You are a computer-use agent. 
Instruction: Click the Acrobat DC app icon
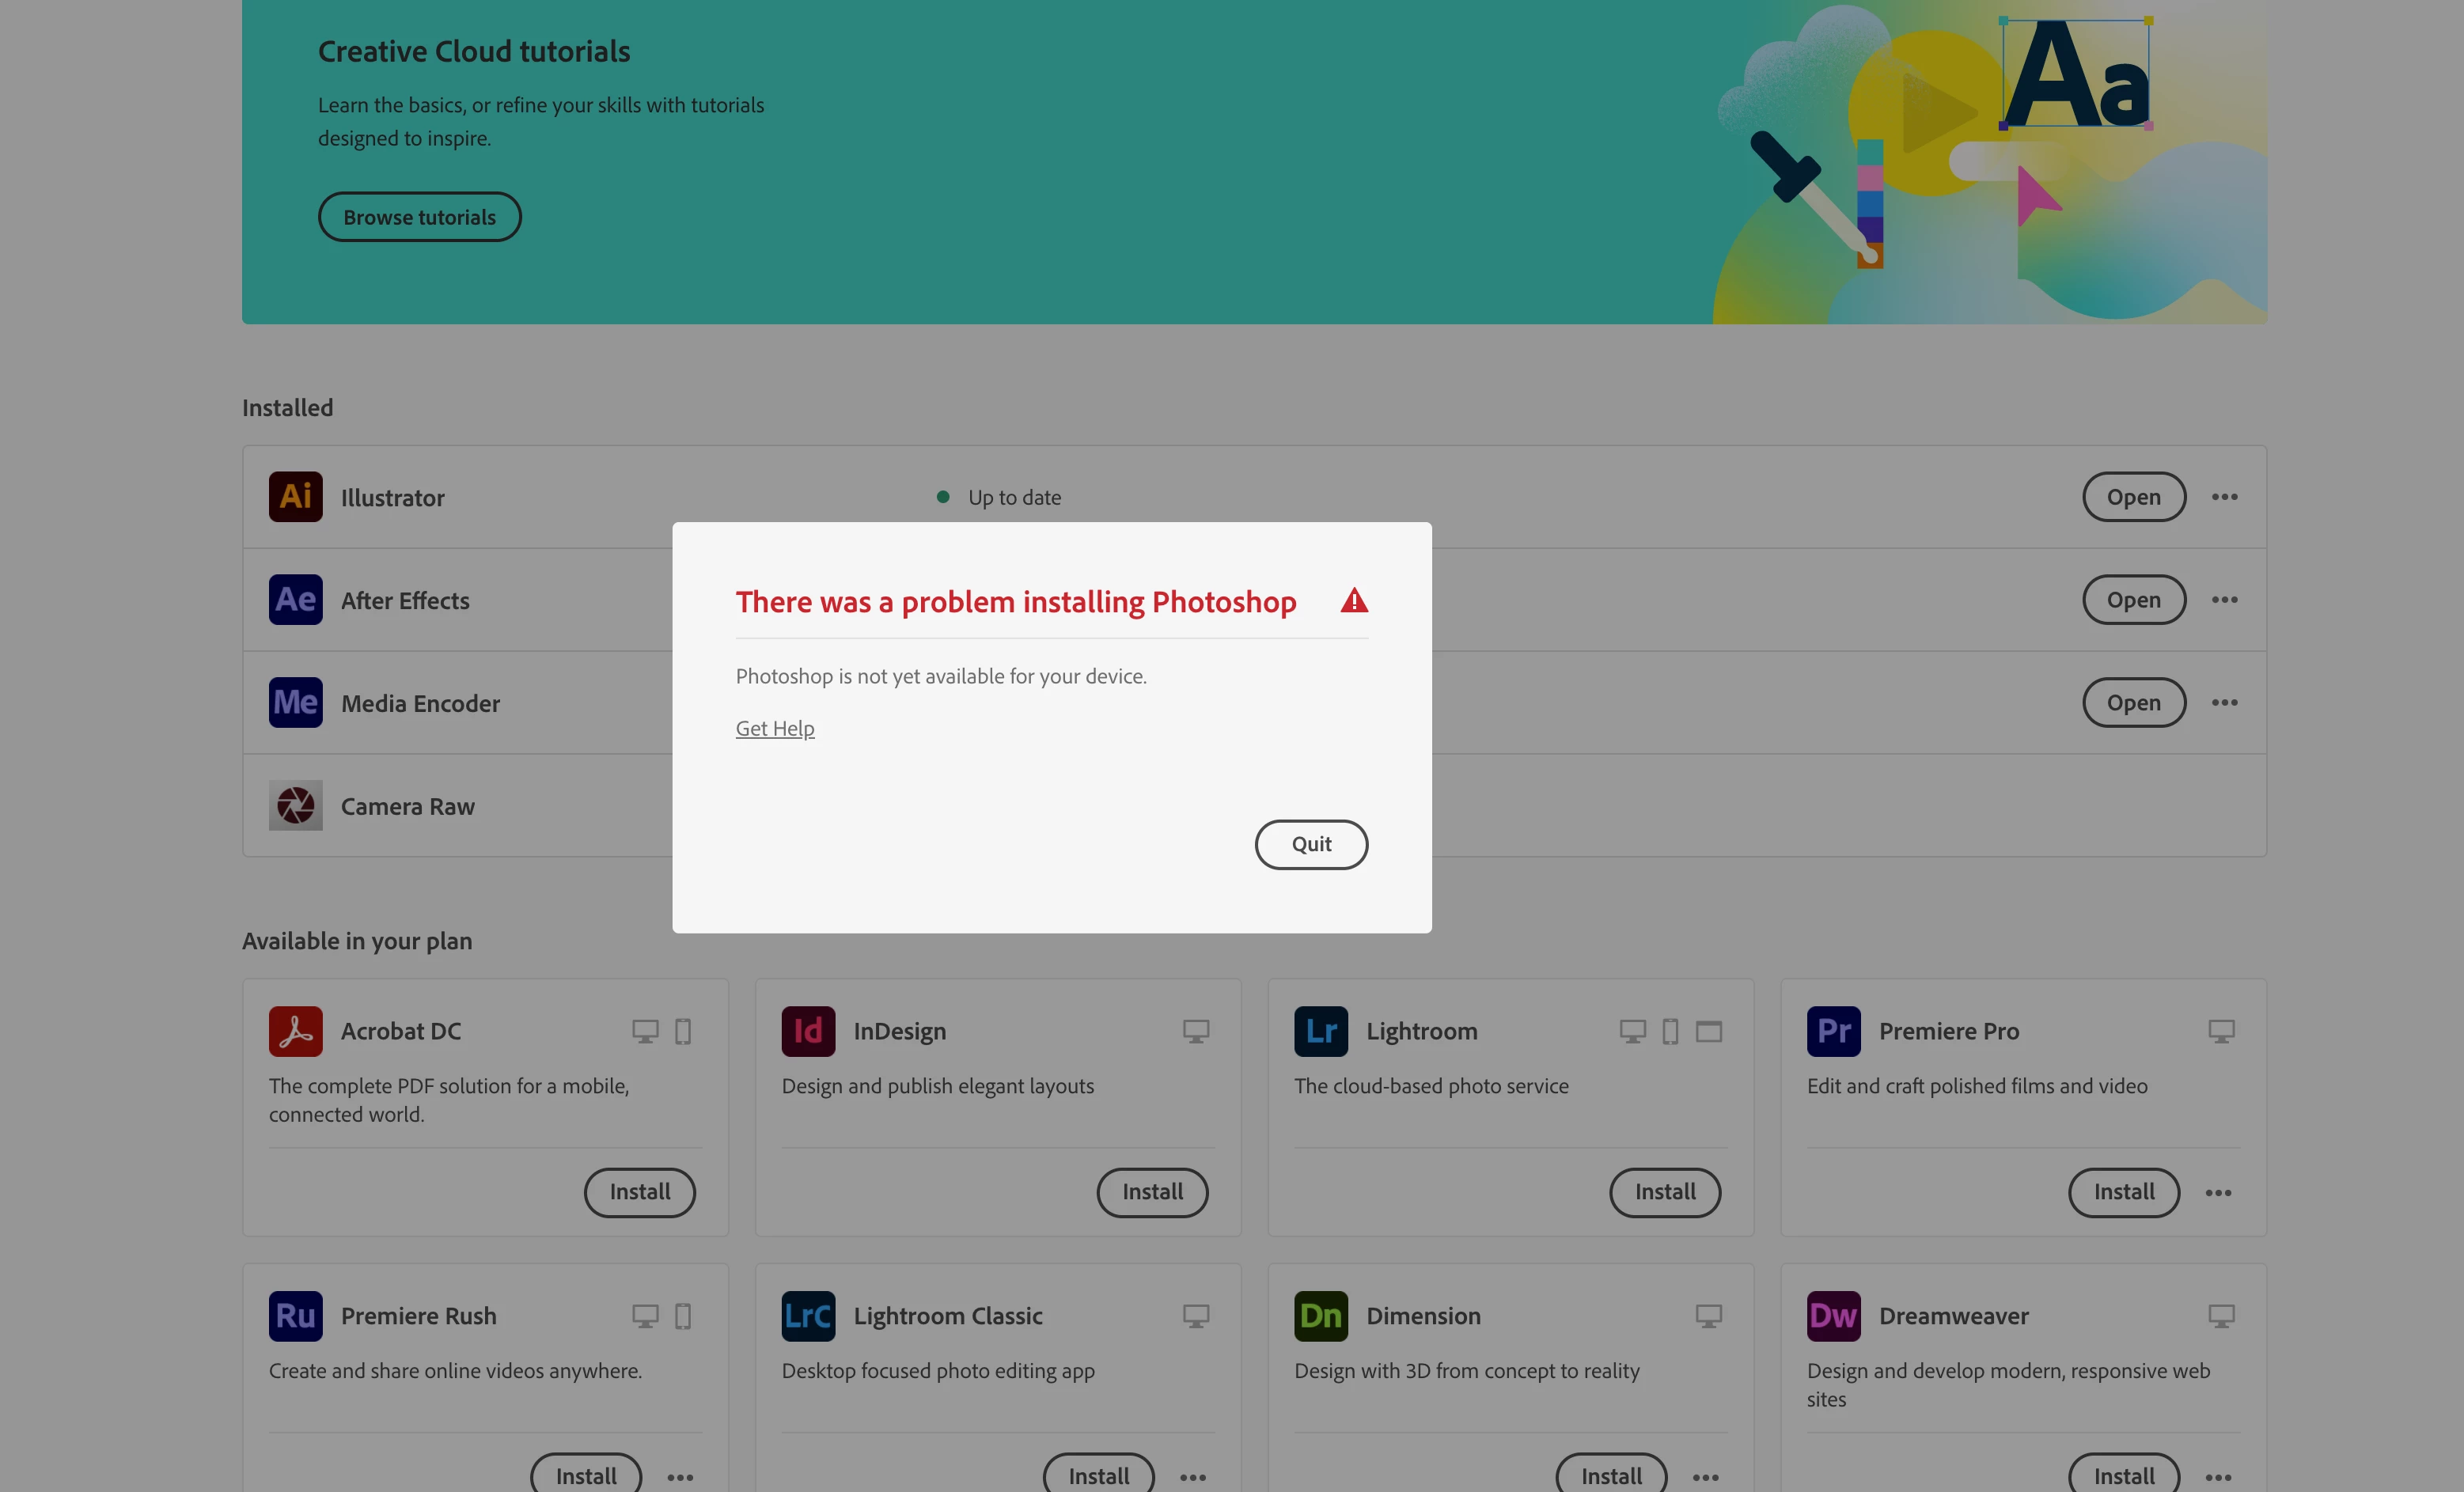click(x=295, y=1031)
